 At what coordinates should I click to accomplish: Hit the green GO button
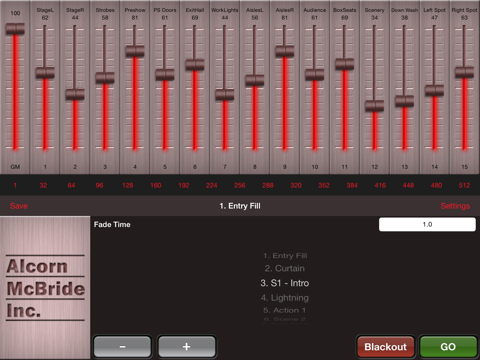[448, 347]
